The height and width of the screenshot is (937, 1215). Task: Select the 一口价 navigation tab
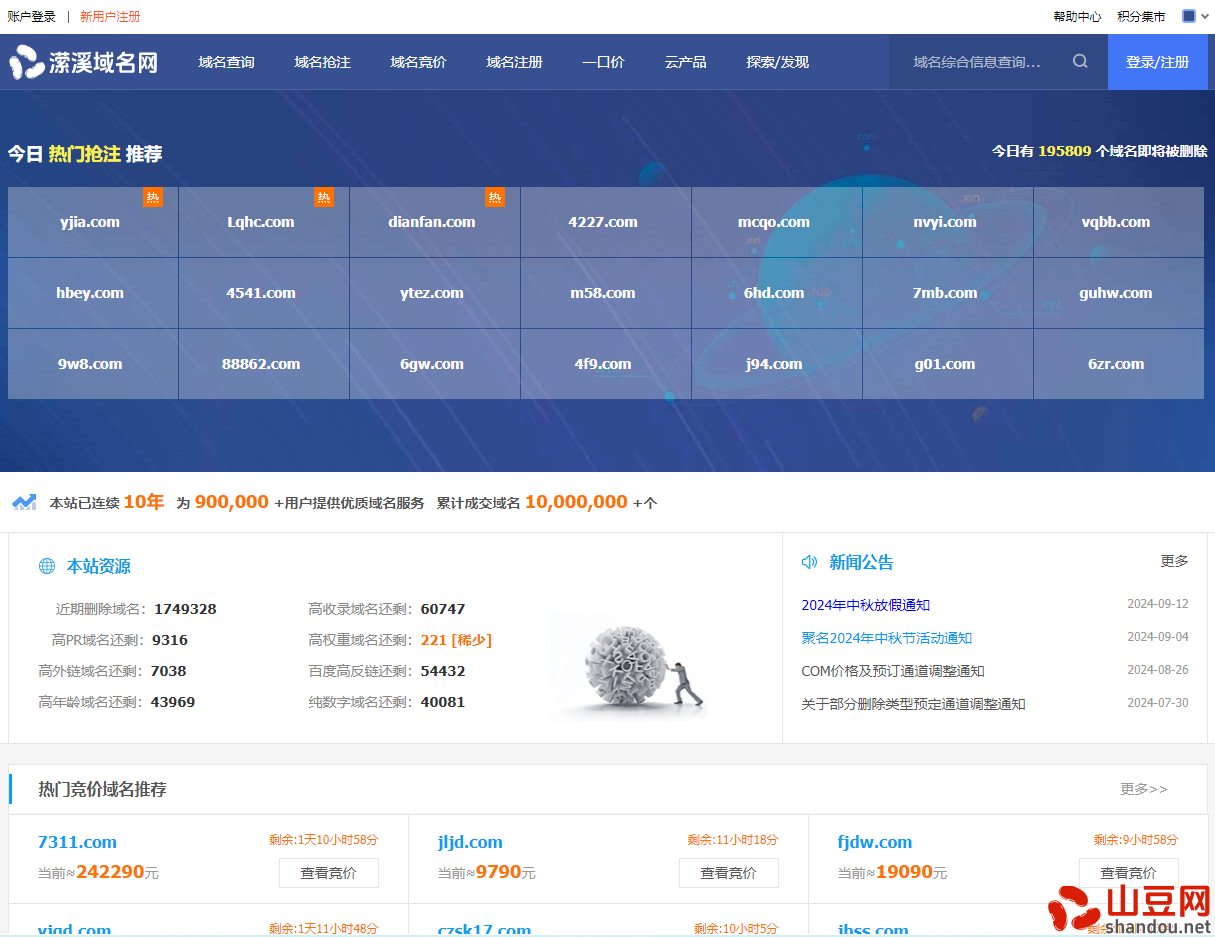click(x=603, y=61)
